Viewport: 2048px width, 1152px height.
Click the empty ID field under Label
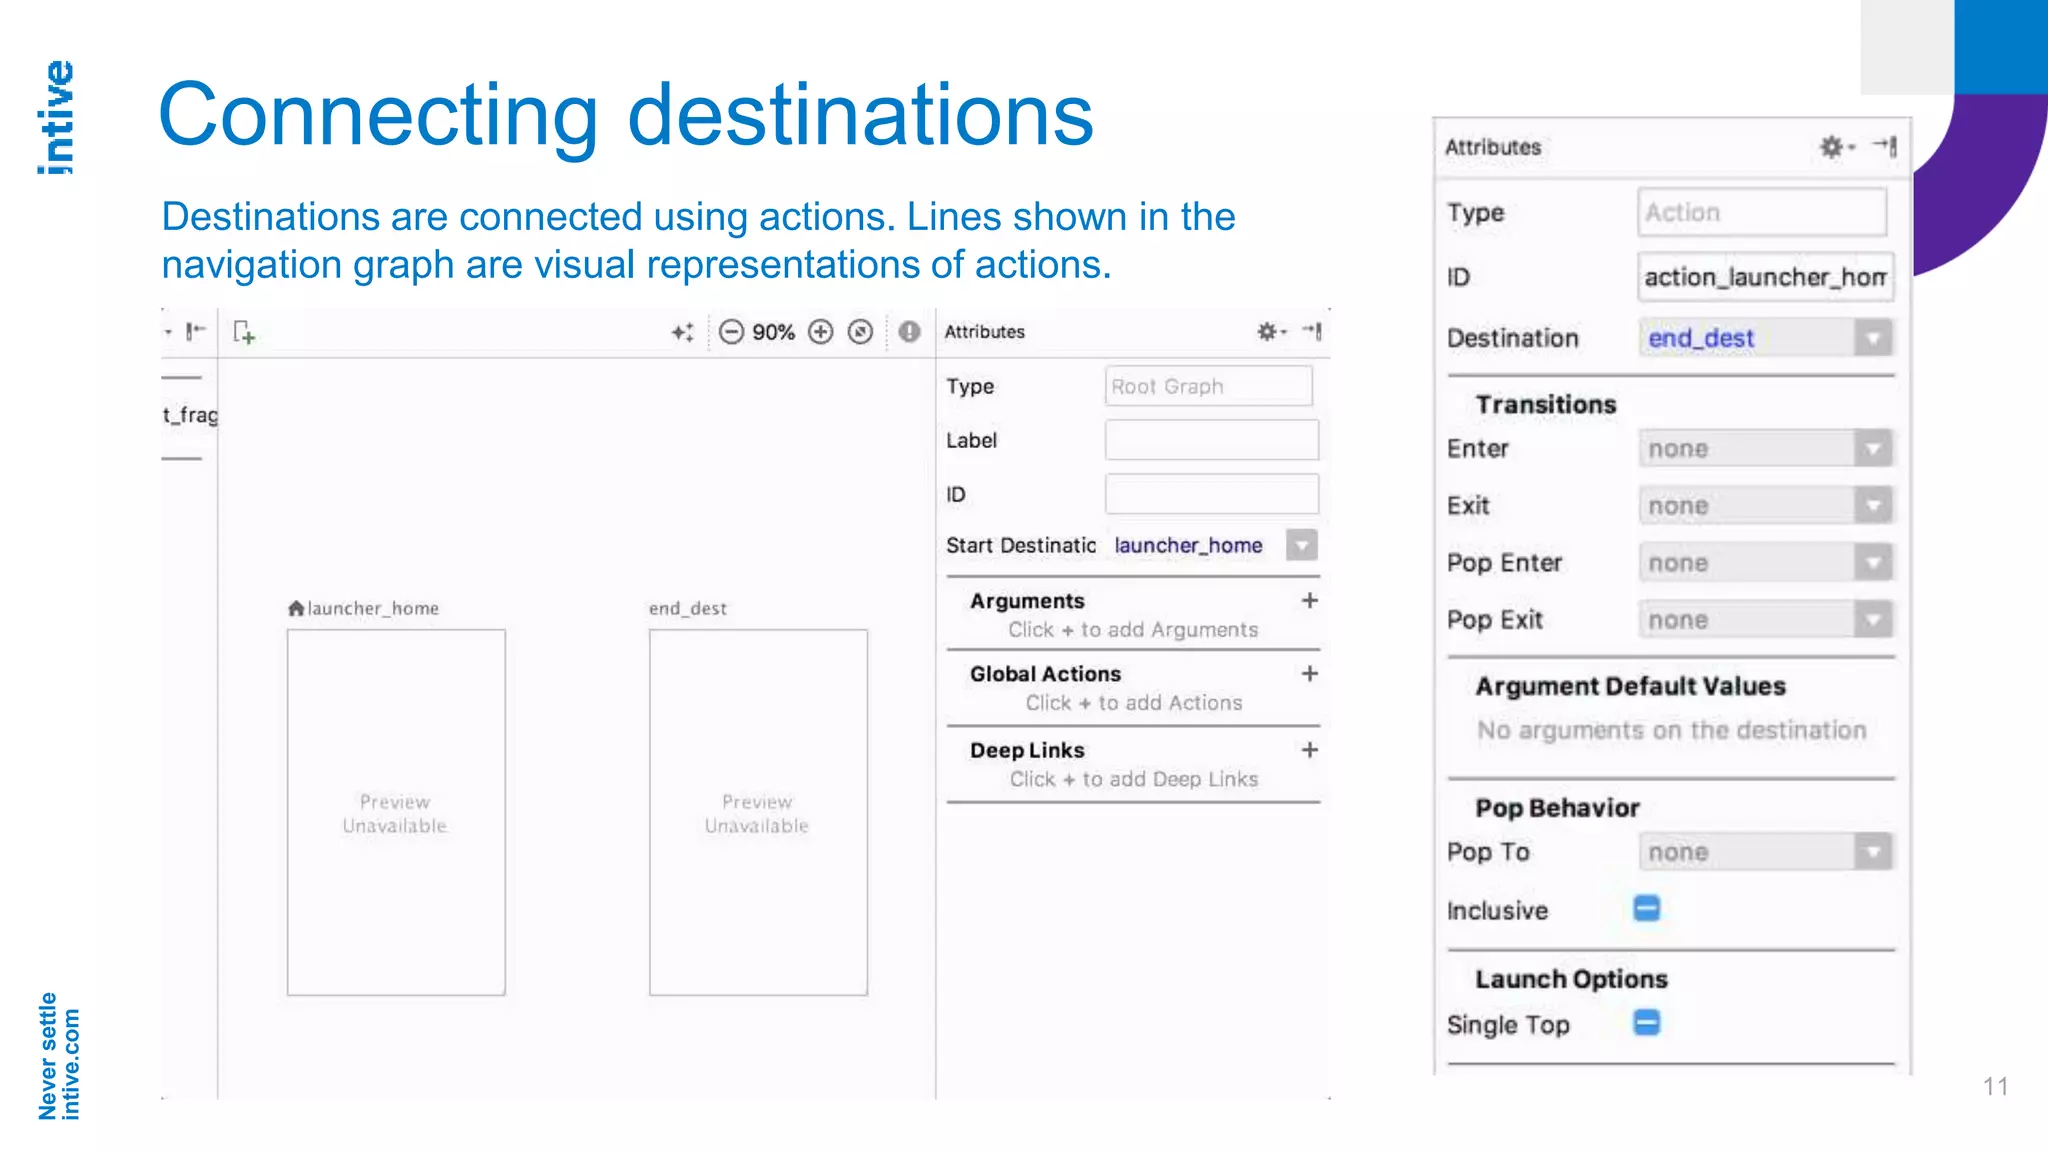click(1211, 494)
